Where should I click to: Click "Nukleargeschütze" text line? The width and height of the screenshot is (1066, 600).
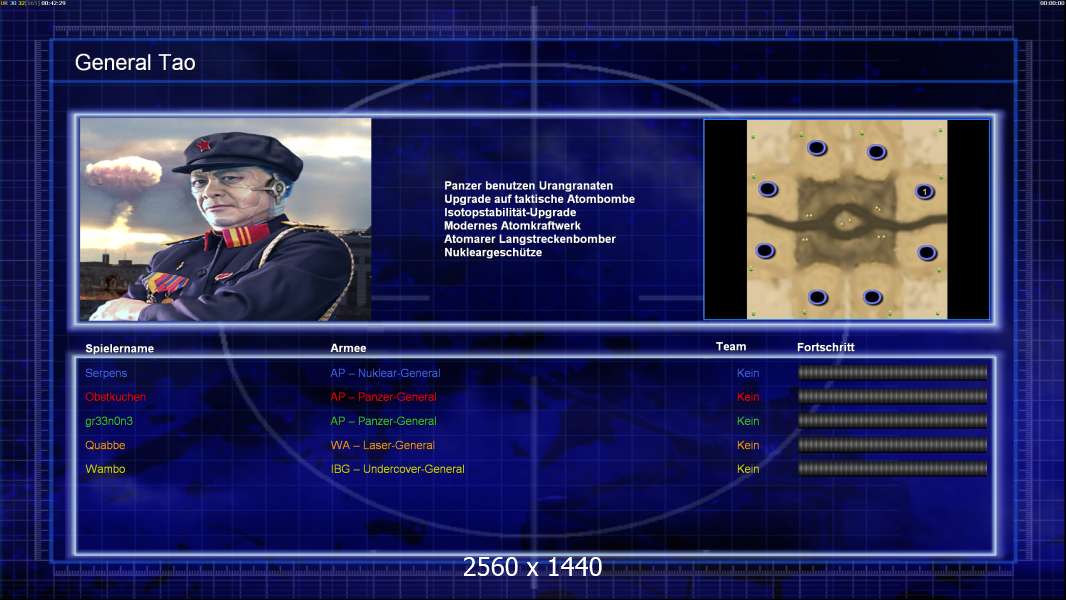point(493,252)
